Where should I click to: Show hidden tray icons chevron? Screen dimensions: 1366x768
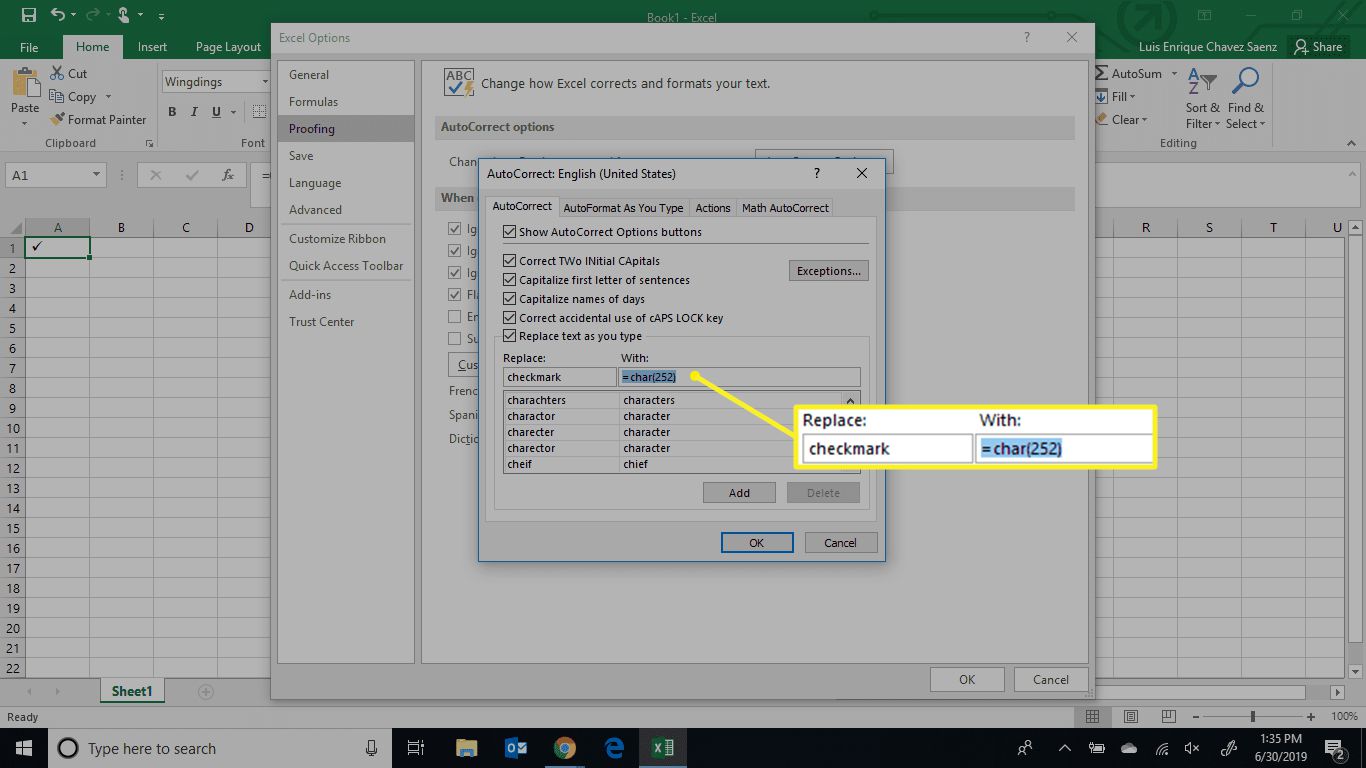(1066, 748)
